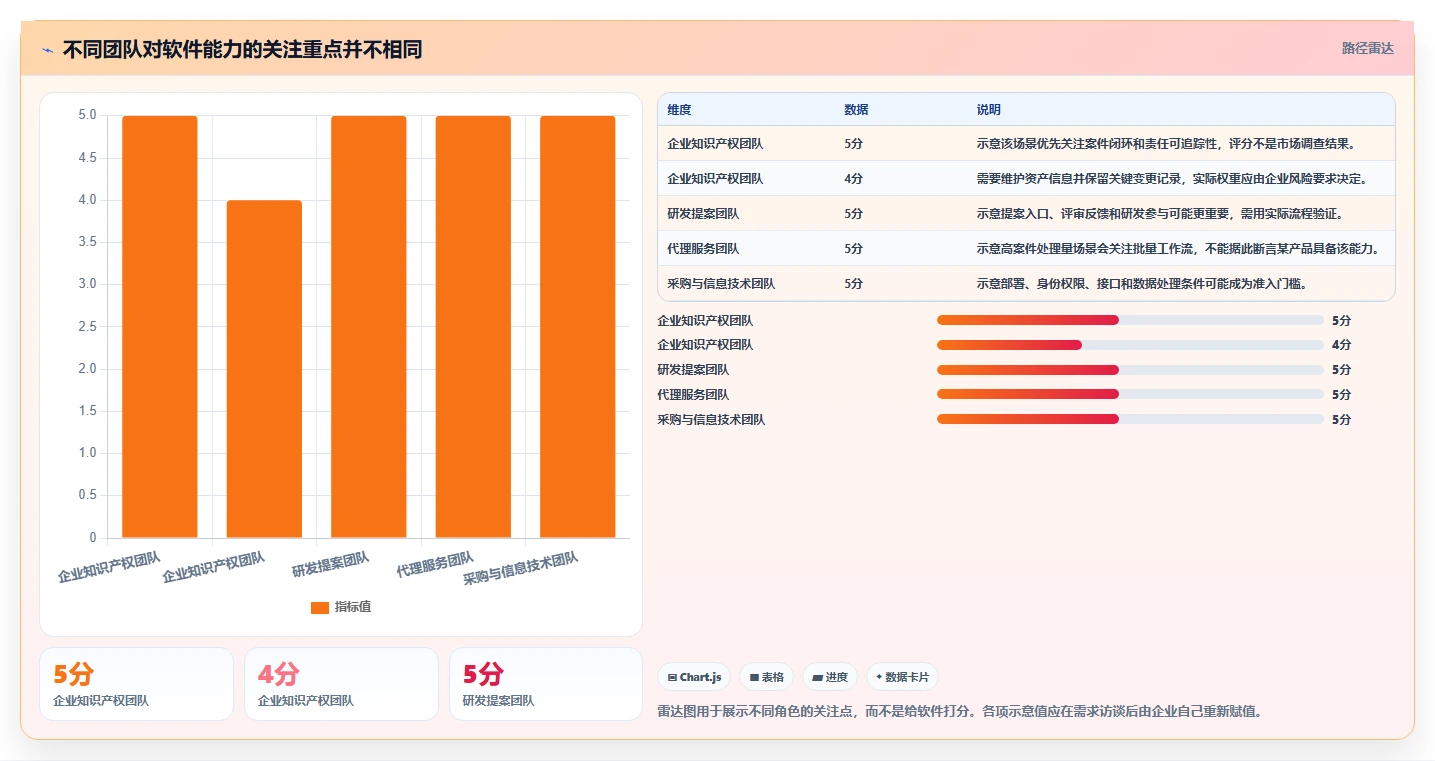Screen dimensions: 1435x761
Task: Click the lightning icon beside the page heading
Action: pos(48,49)
